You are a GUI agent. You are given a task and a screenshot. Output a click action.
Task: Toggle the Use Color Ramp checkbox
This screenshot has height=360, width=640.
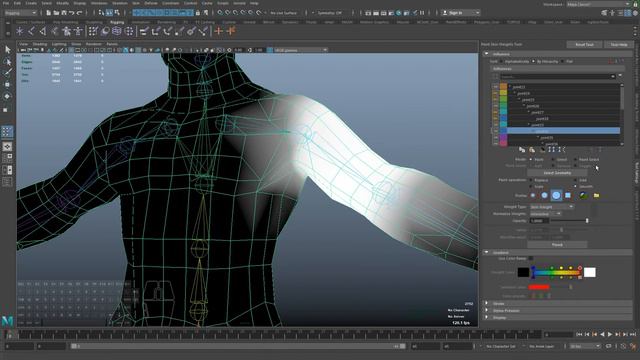click(x=531, y=258)
